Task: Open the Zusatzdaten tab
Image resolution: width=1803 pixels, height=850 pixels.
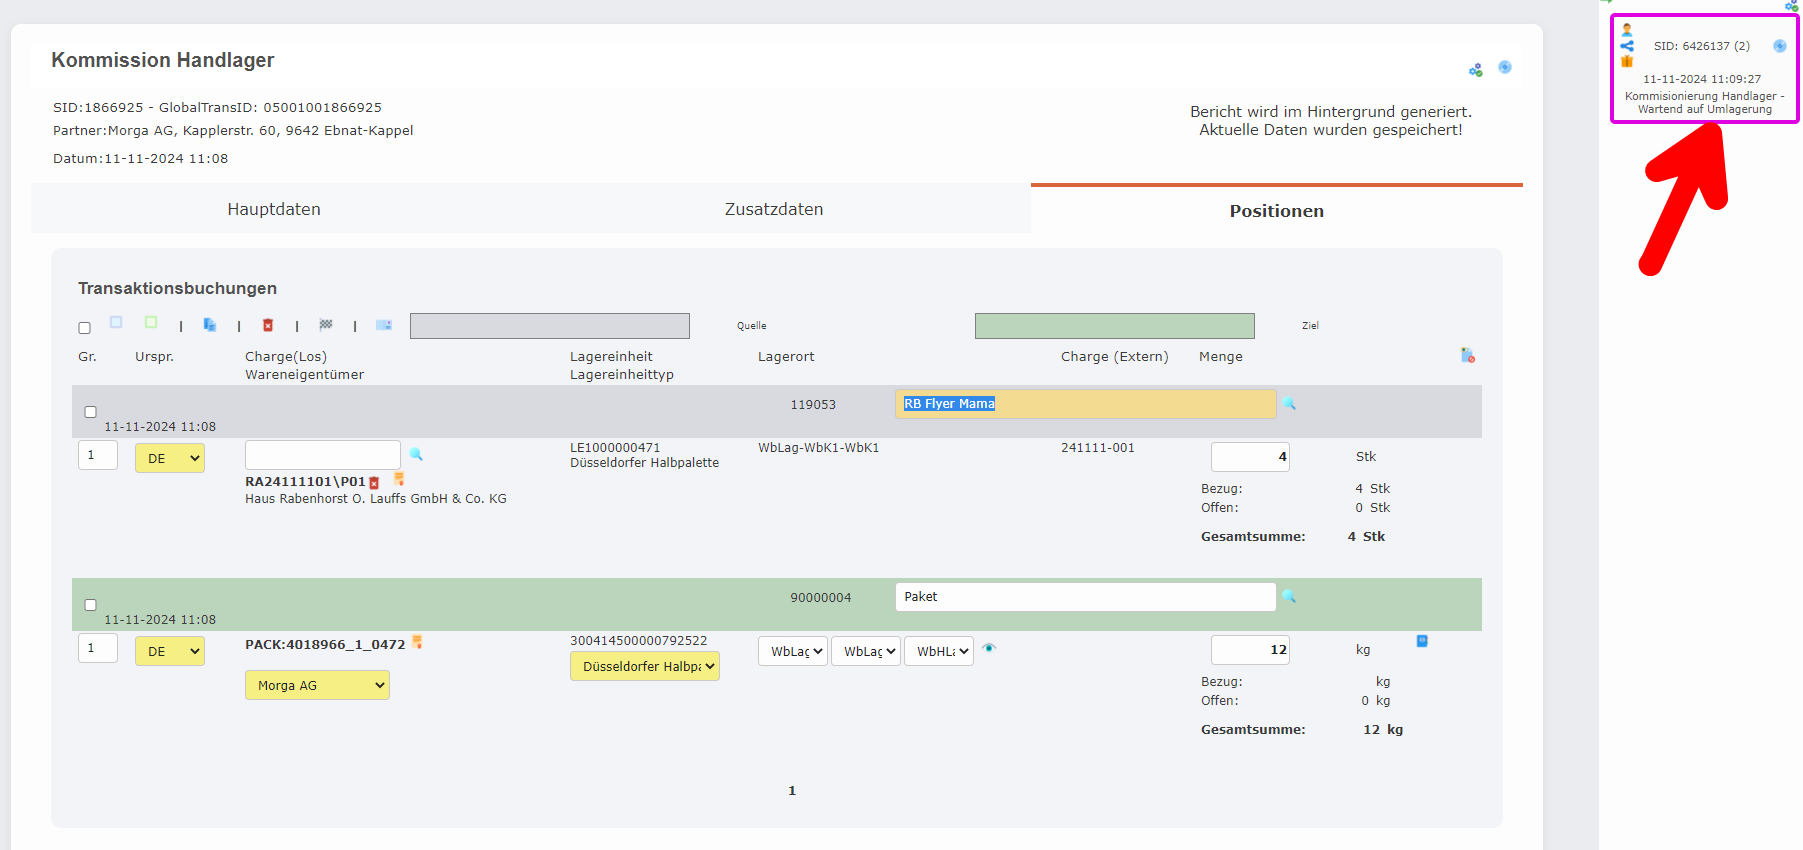Action: point(774,209)
